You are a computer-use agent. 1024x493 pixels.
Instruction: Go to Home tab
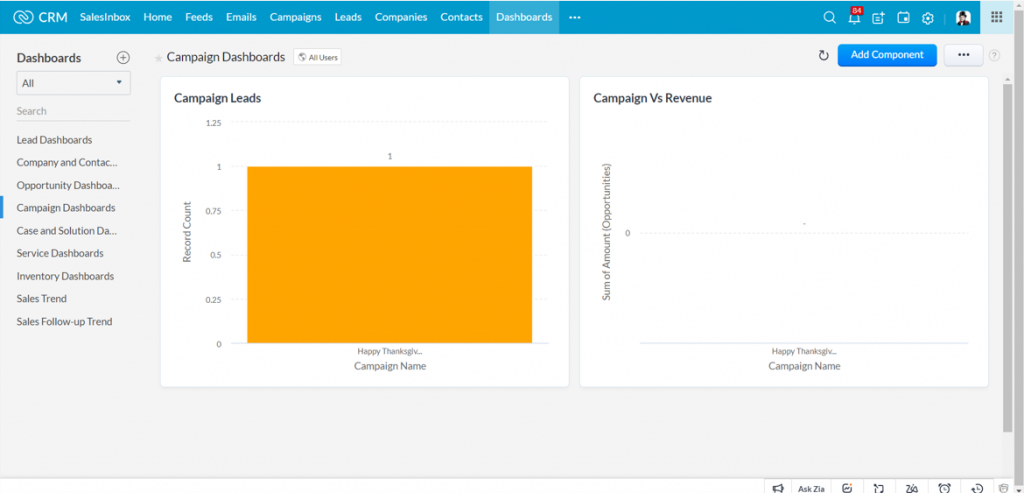157,18
